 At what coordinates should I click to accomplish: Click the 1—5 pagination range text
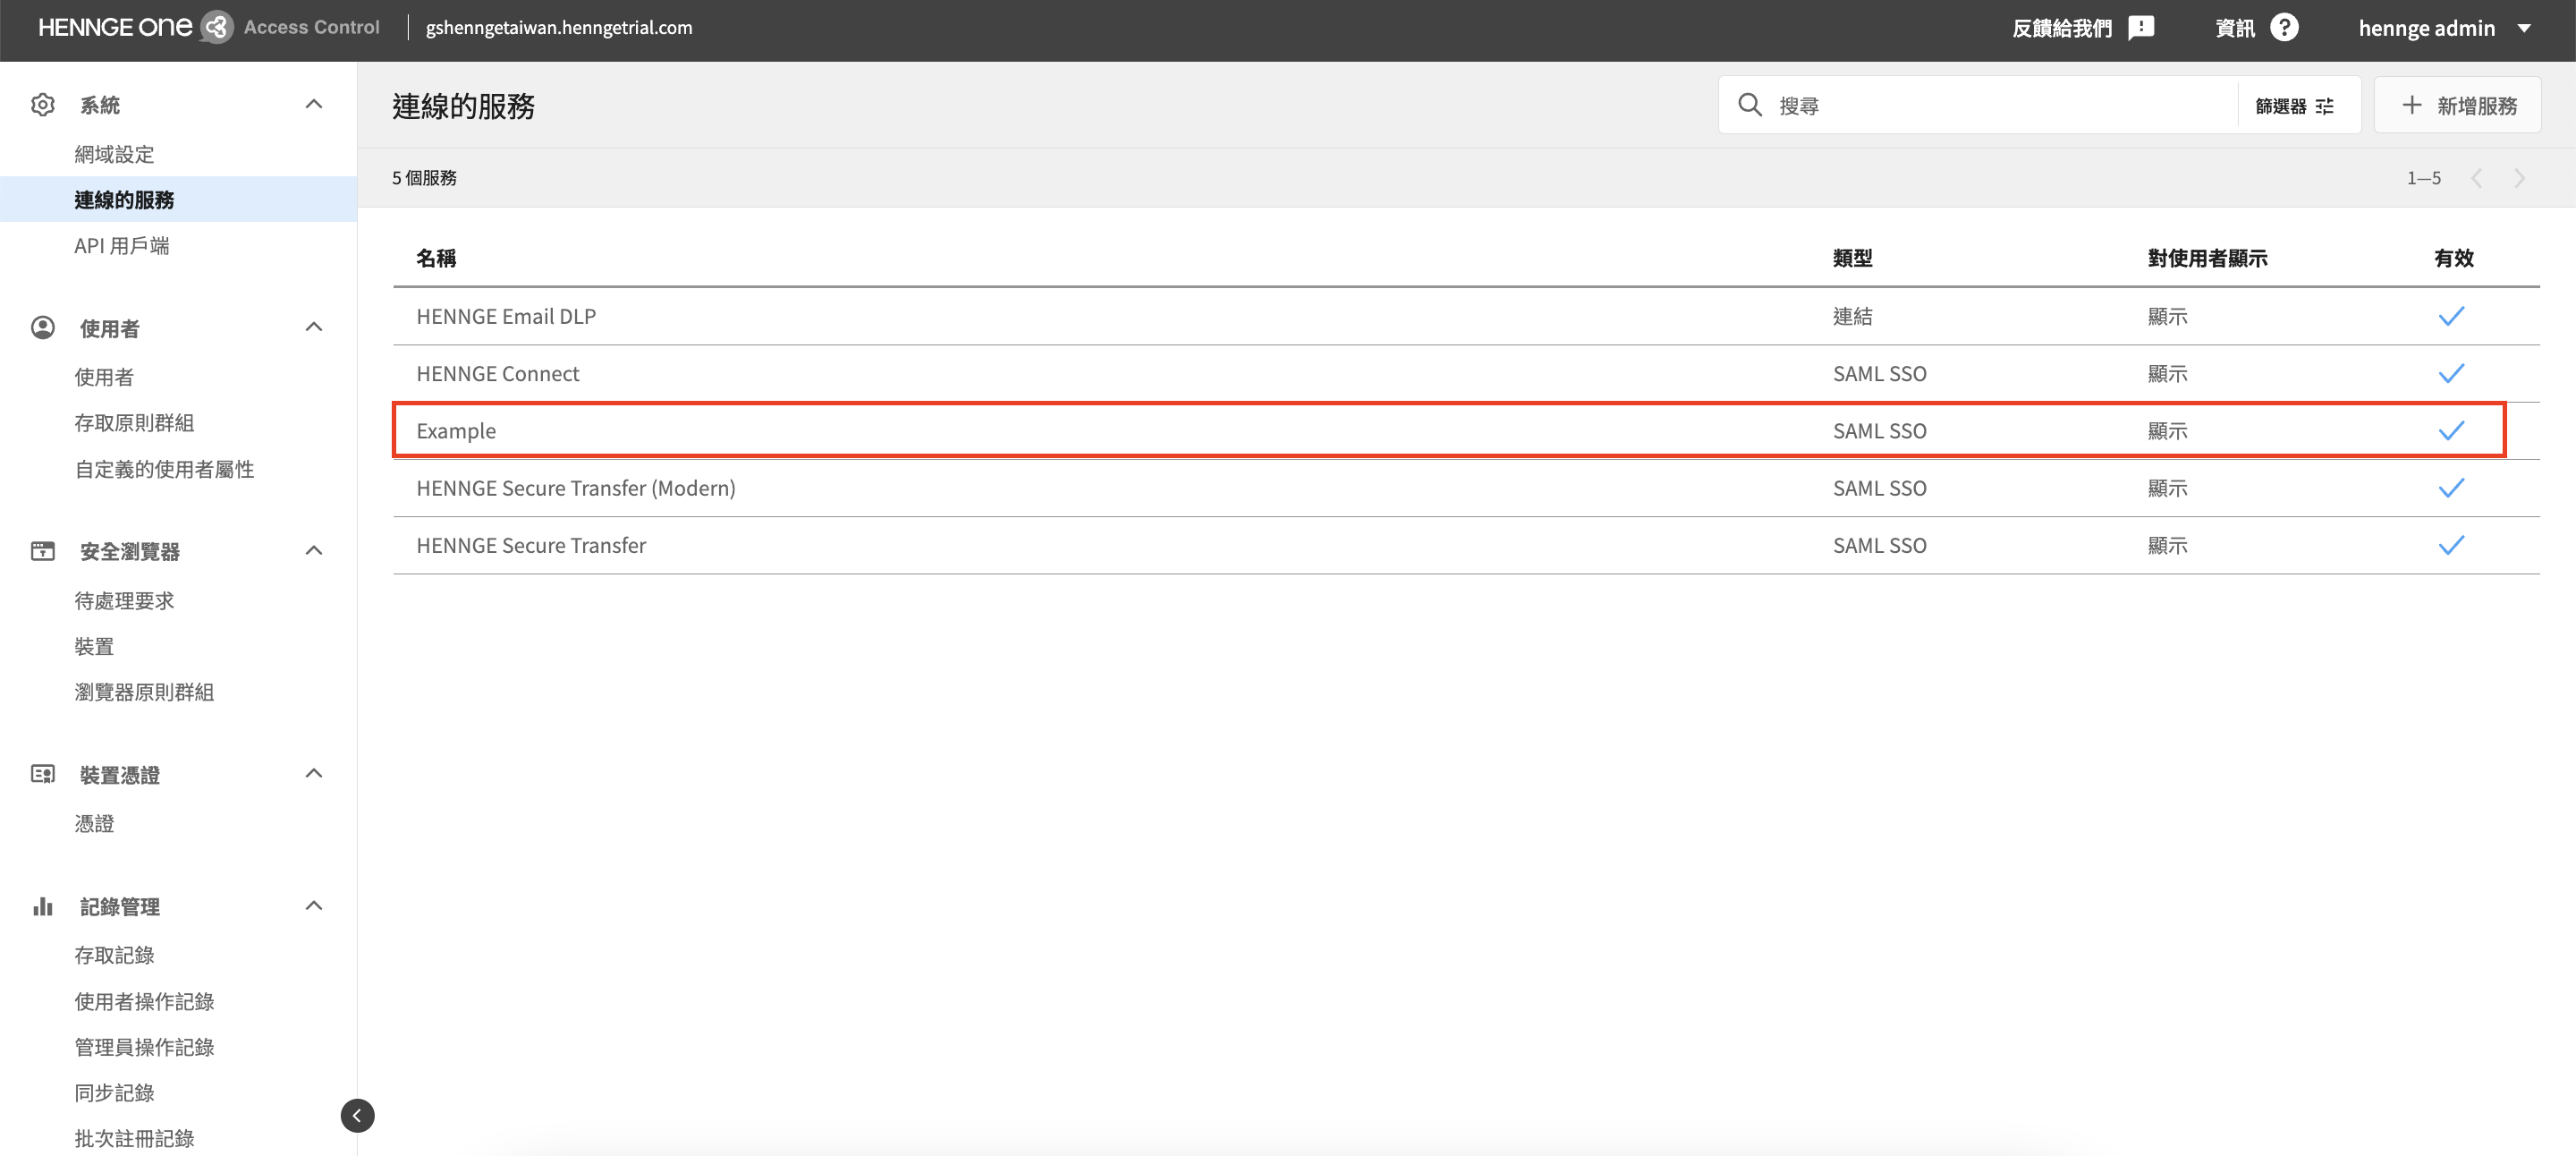tap(2423, 178)
